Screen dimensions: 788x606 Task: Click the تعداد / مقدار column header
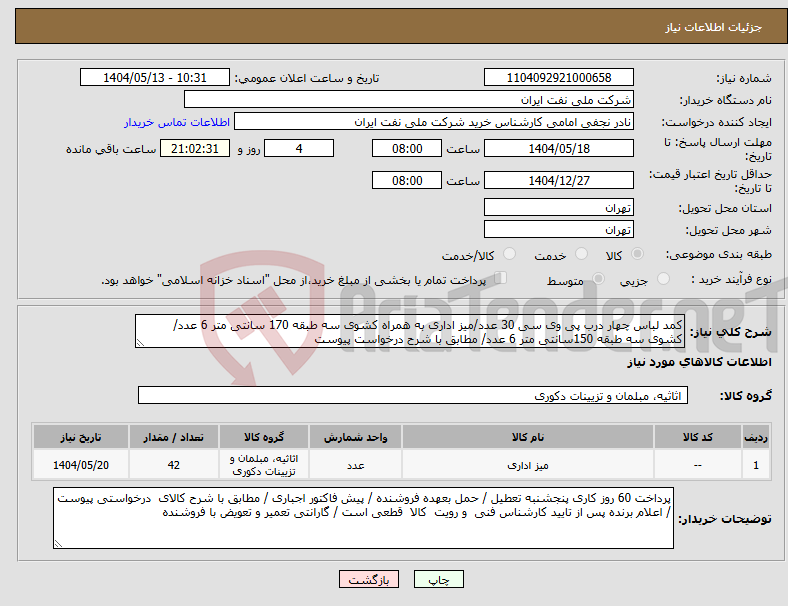click(x=173, y=437)
